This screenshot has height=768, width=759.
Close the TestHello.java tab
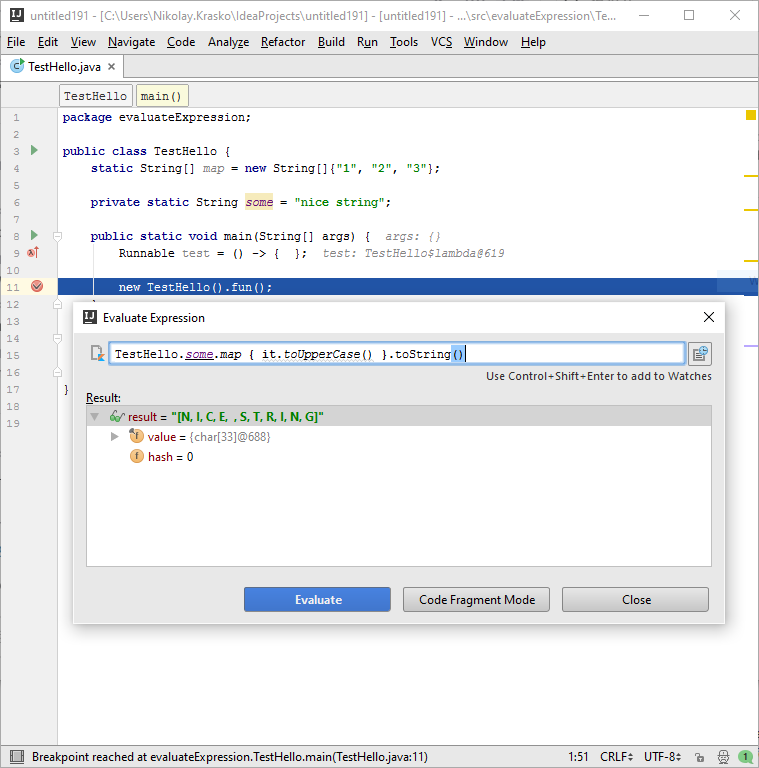point(112,66)
